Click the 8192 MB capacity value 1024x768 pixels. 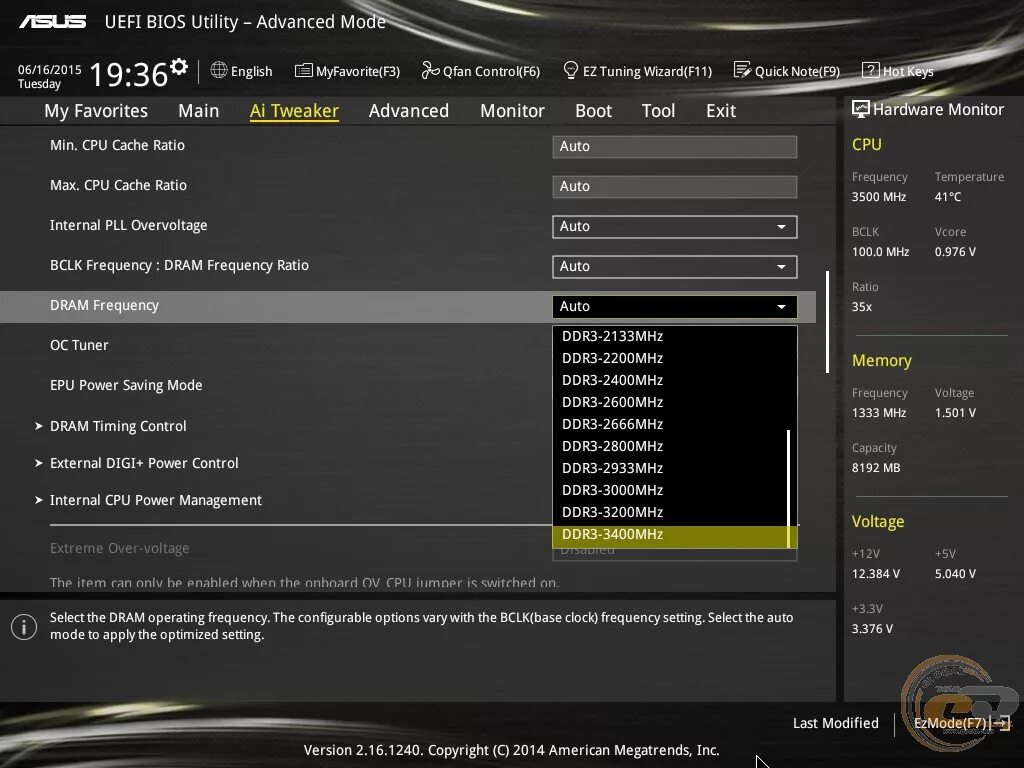click(876, 468)
